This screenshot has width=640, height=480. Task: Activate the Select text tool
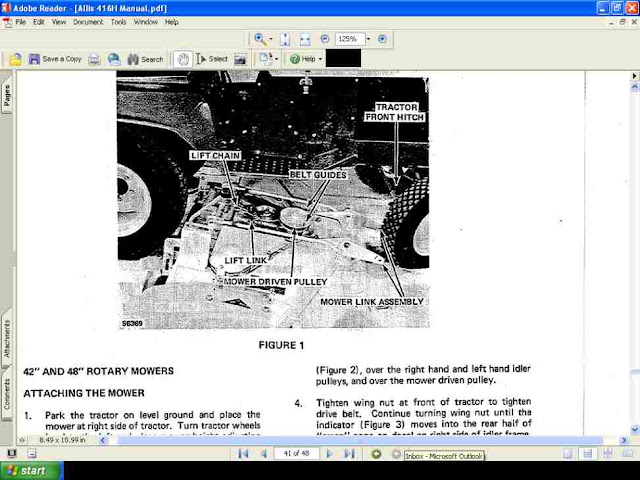pyautogui.click(x=211, y=59)
